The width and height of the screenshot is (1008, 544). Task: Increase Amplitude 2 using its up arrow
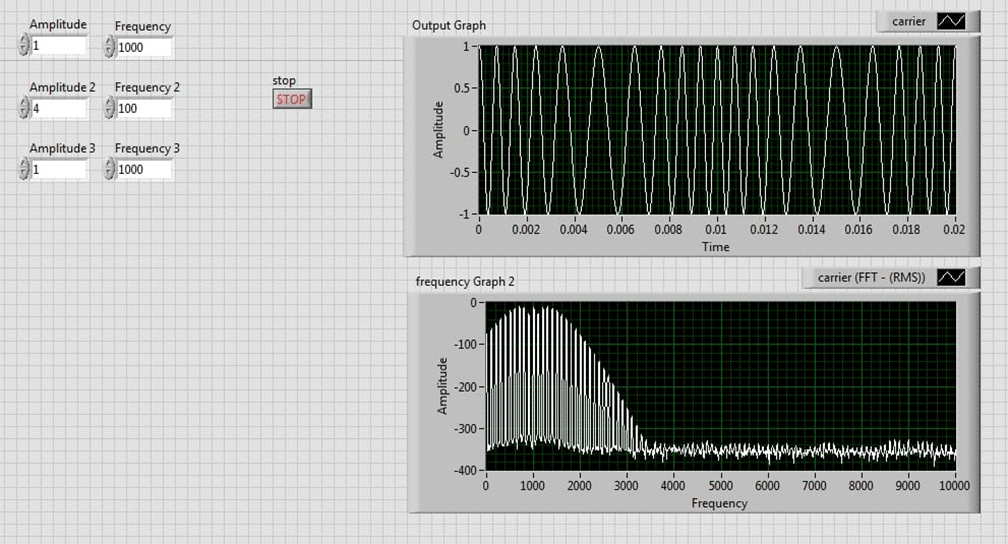[x=24, y=103]
